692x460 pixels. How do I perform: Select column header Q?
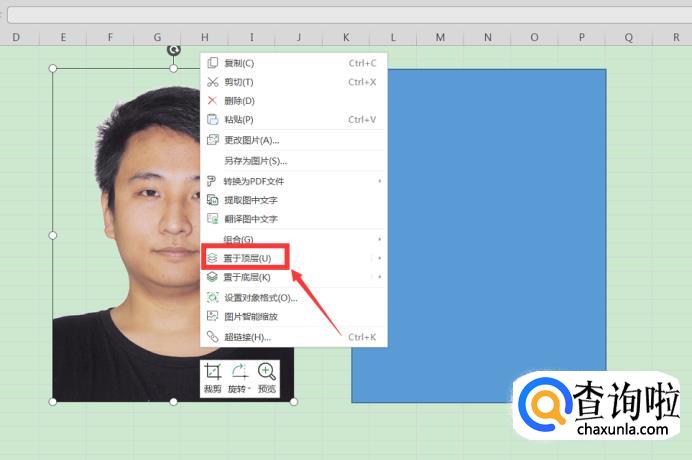click(629, 38)
